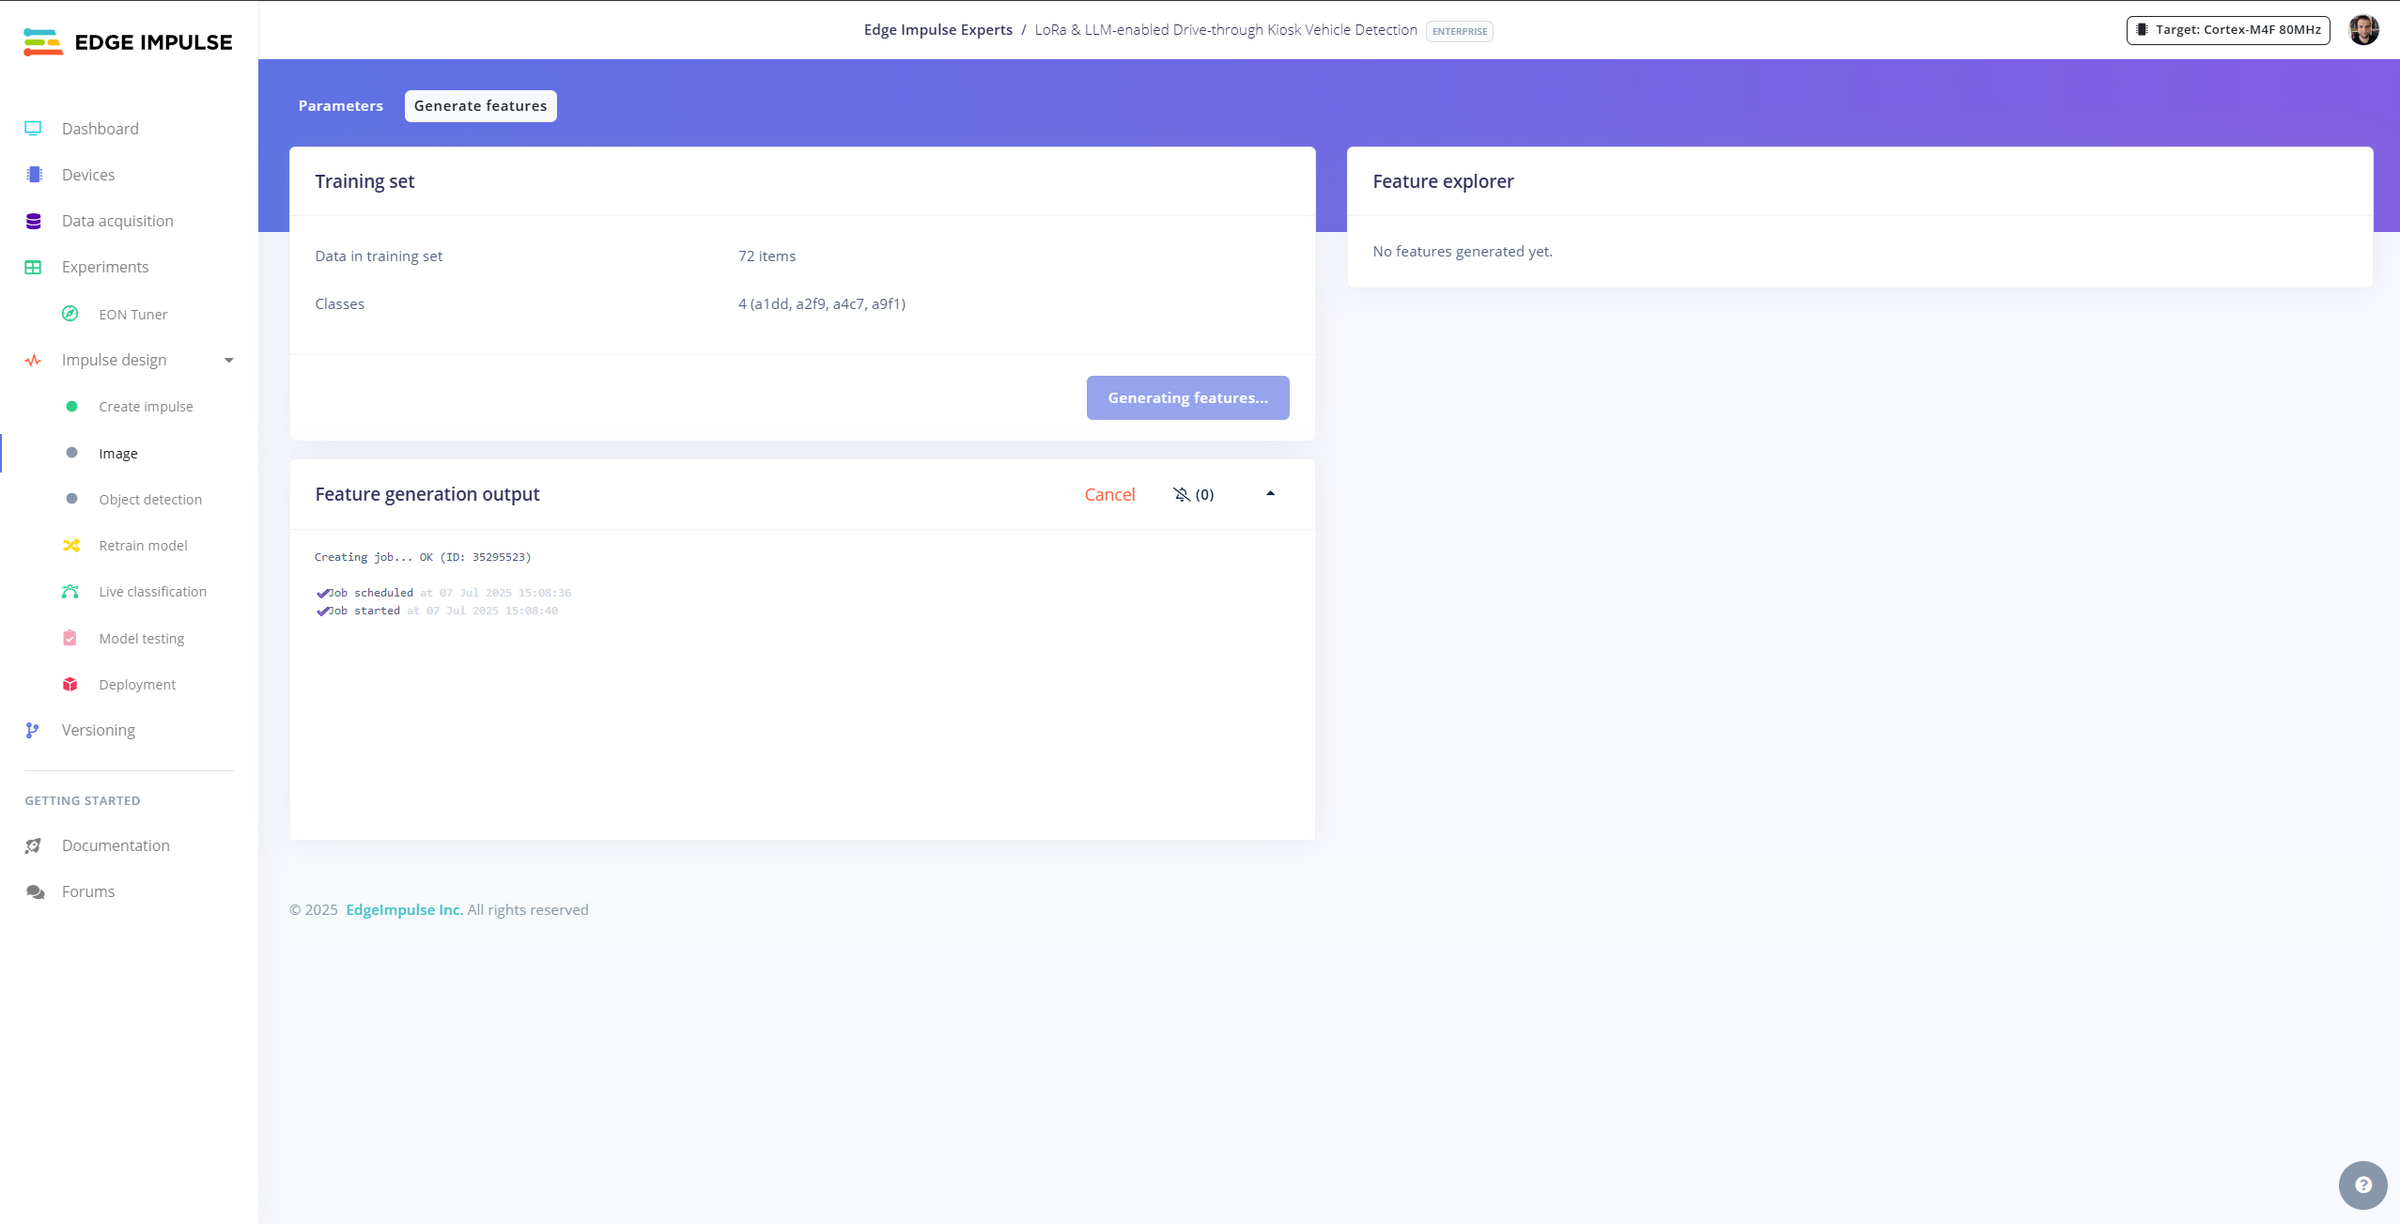The width and height of the screenshot is (2400, 1224).
Task: Click gray dot beside Object detection
Action: [72, 498]
